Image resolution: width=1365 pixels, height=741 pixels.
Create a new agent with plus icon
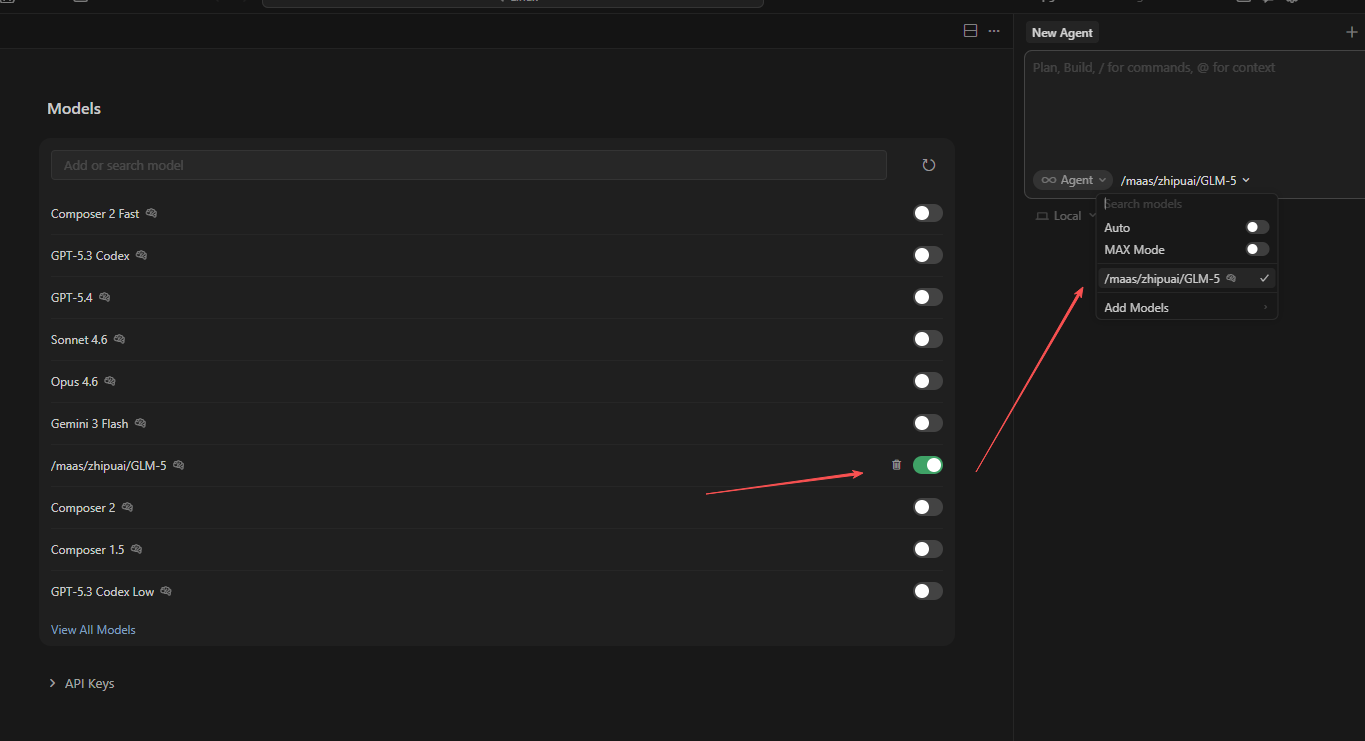1352,32
